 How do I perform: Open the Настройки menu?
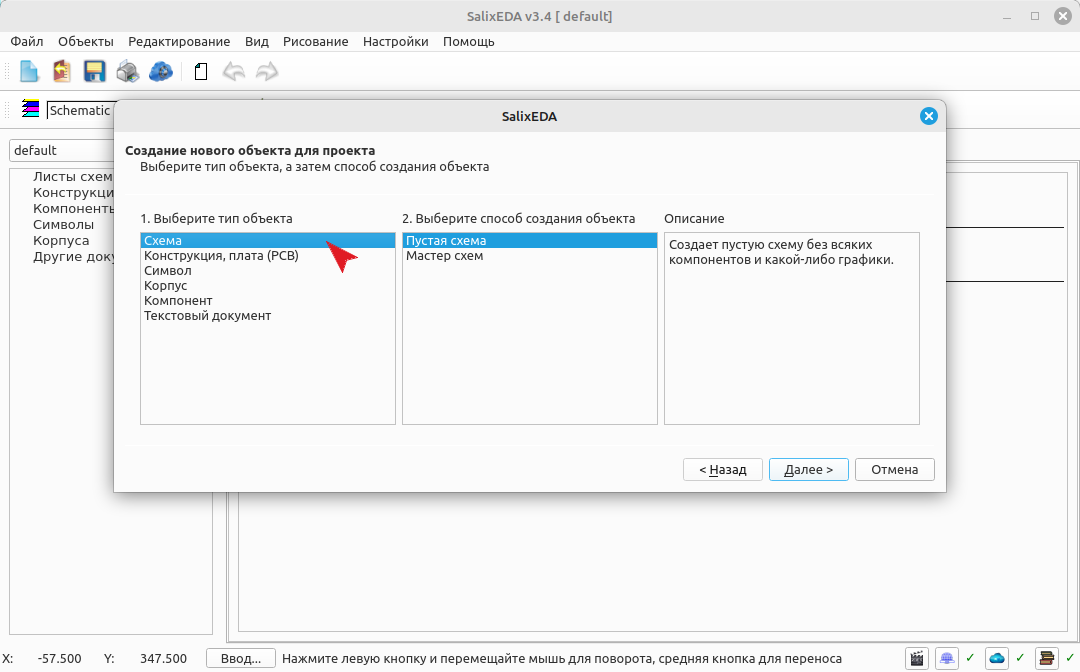395,41
